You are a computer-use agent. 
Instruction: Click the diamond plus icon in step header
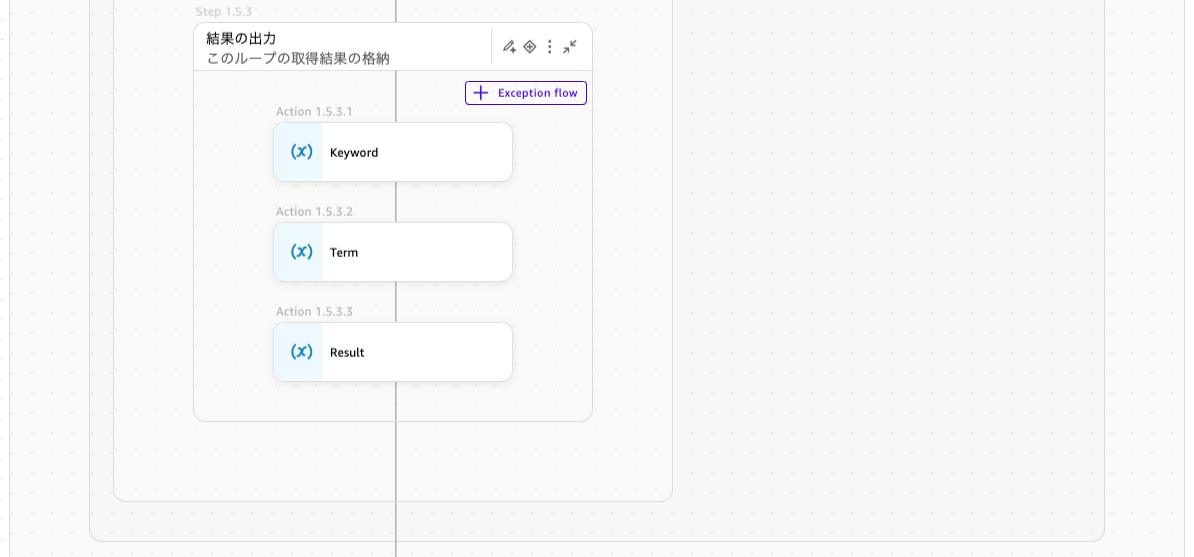(530, 46)
